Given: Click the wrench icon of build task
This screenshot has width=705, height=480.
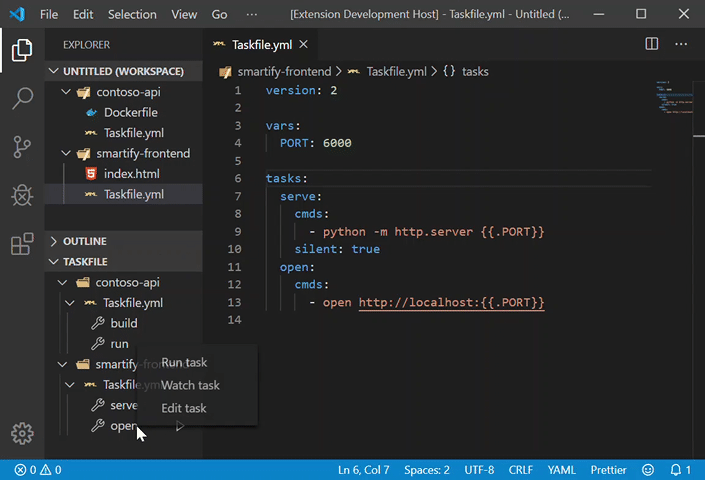Looking at the screenshot, I should click(98, 323).
